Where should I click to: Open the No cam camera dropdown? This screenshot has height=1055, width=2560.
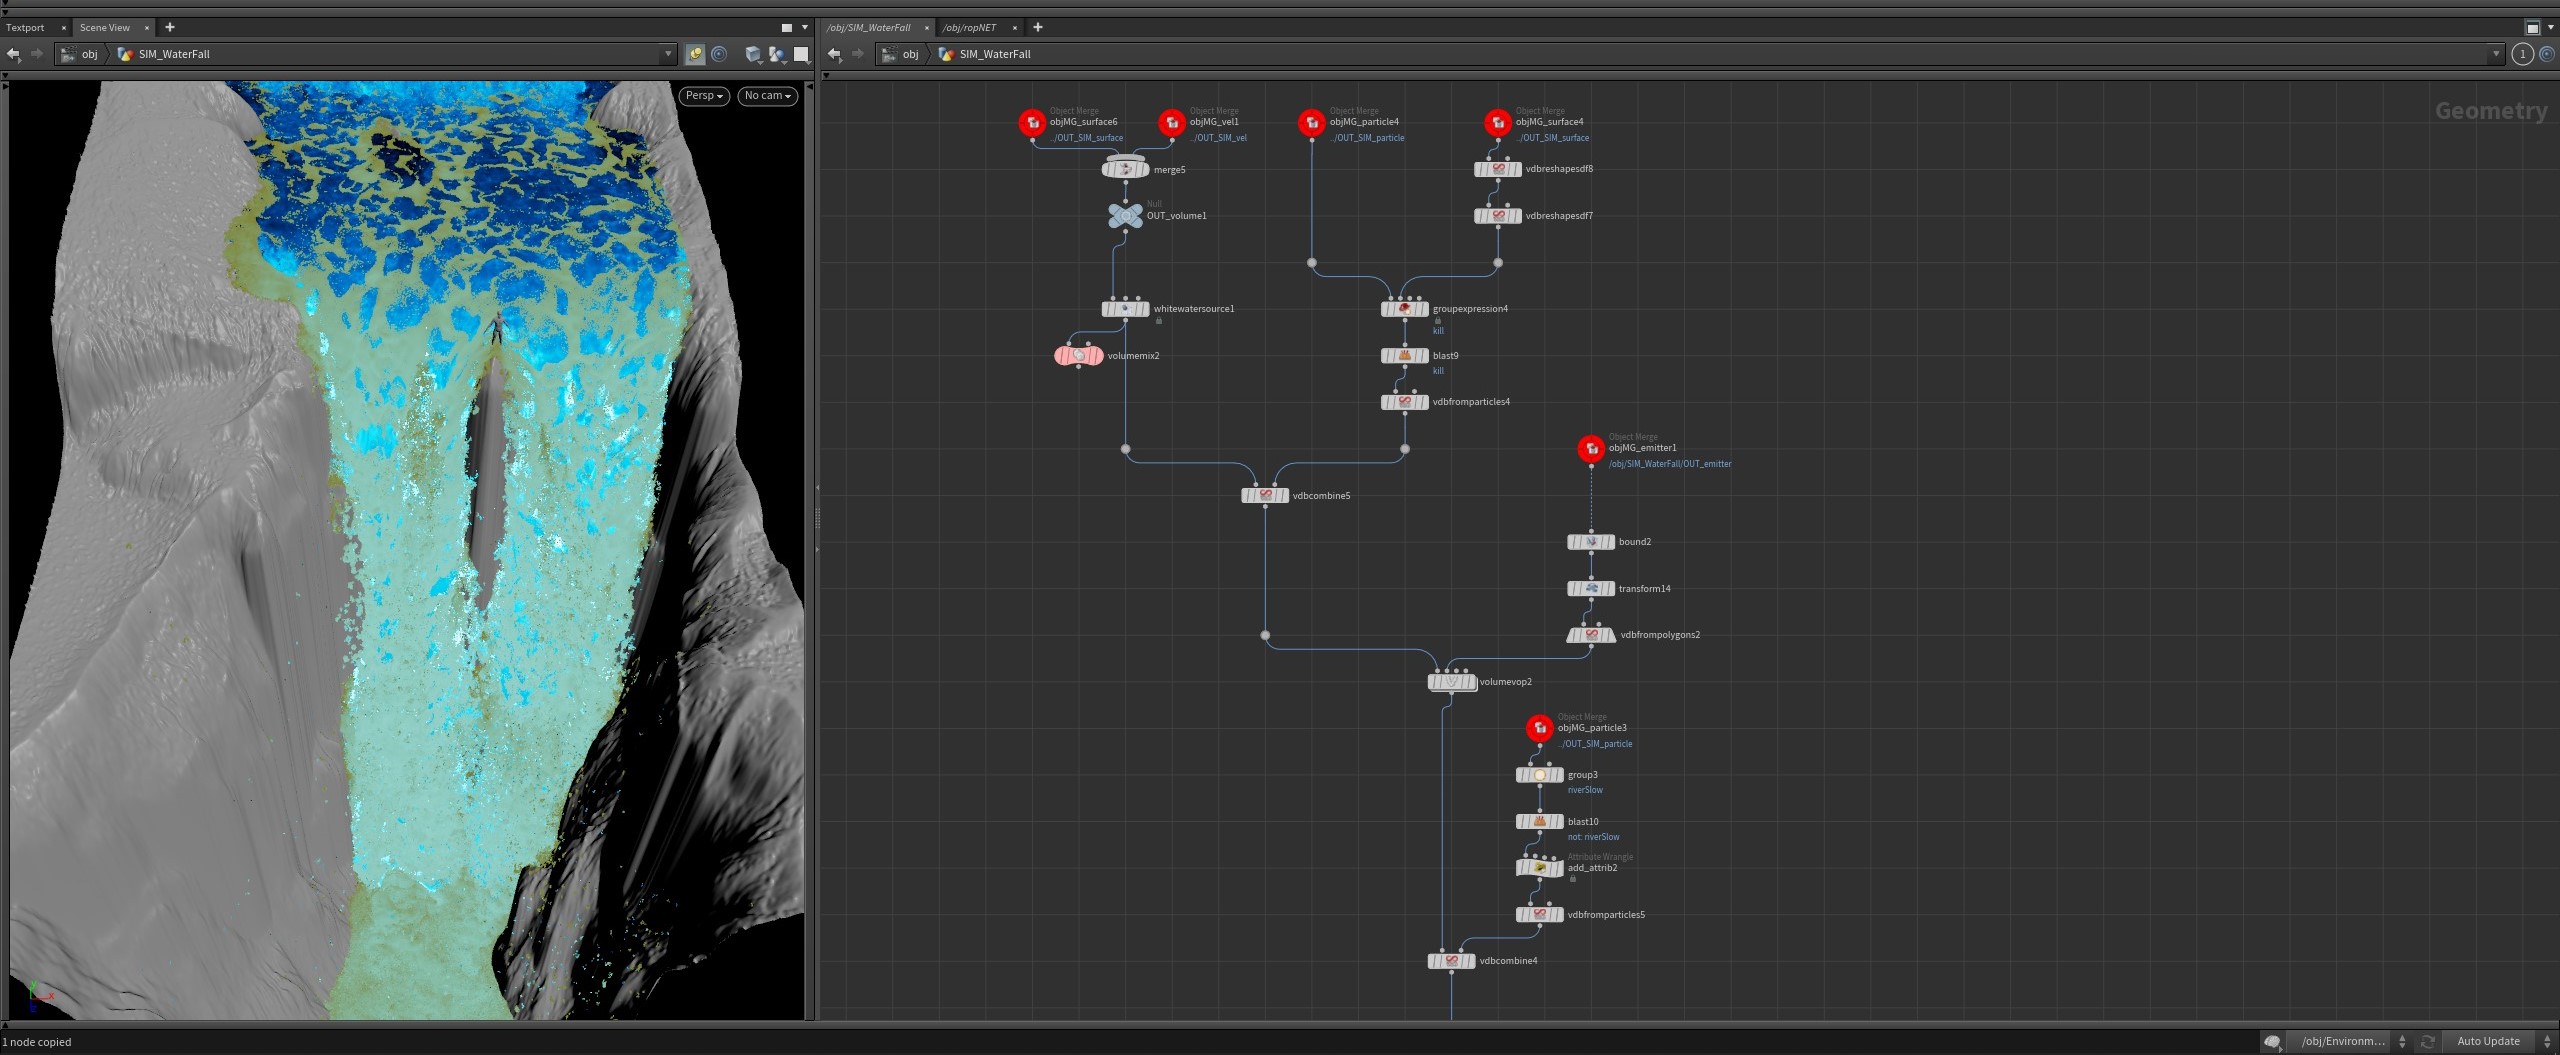tap(768, 96)
